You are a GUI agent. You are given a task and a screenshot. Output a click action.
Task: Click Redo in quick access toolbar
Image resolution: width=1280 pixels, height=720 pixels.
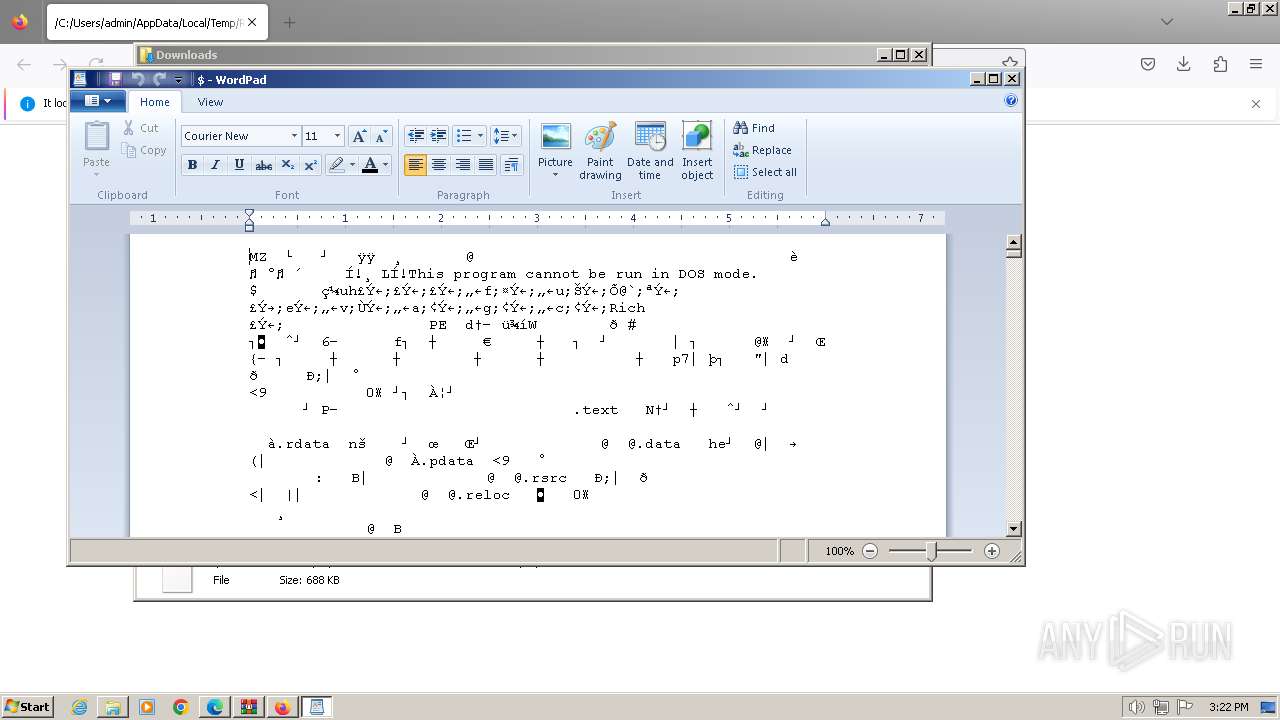159,79
